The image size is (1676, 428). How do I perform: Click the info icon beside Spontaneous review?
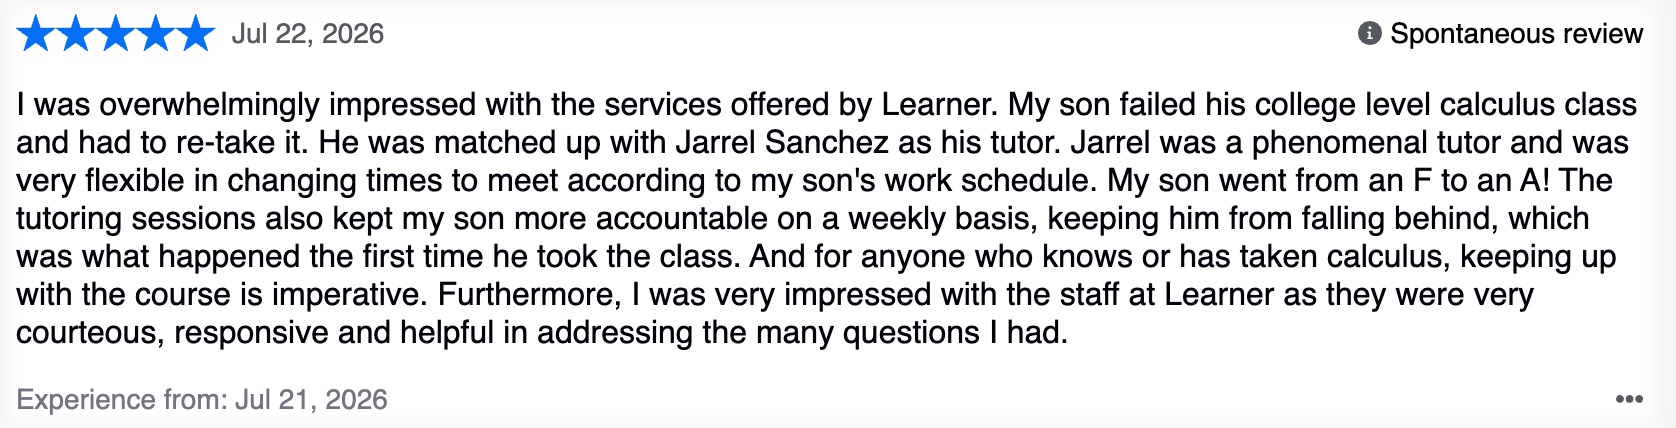click(1369, 34)
